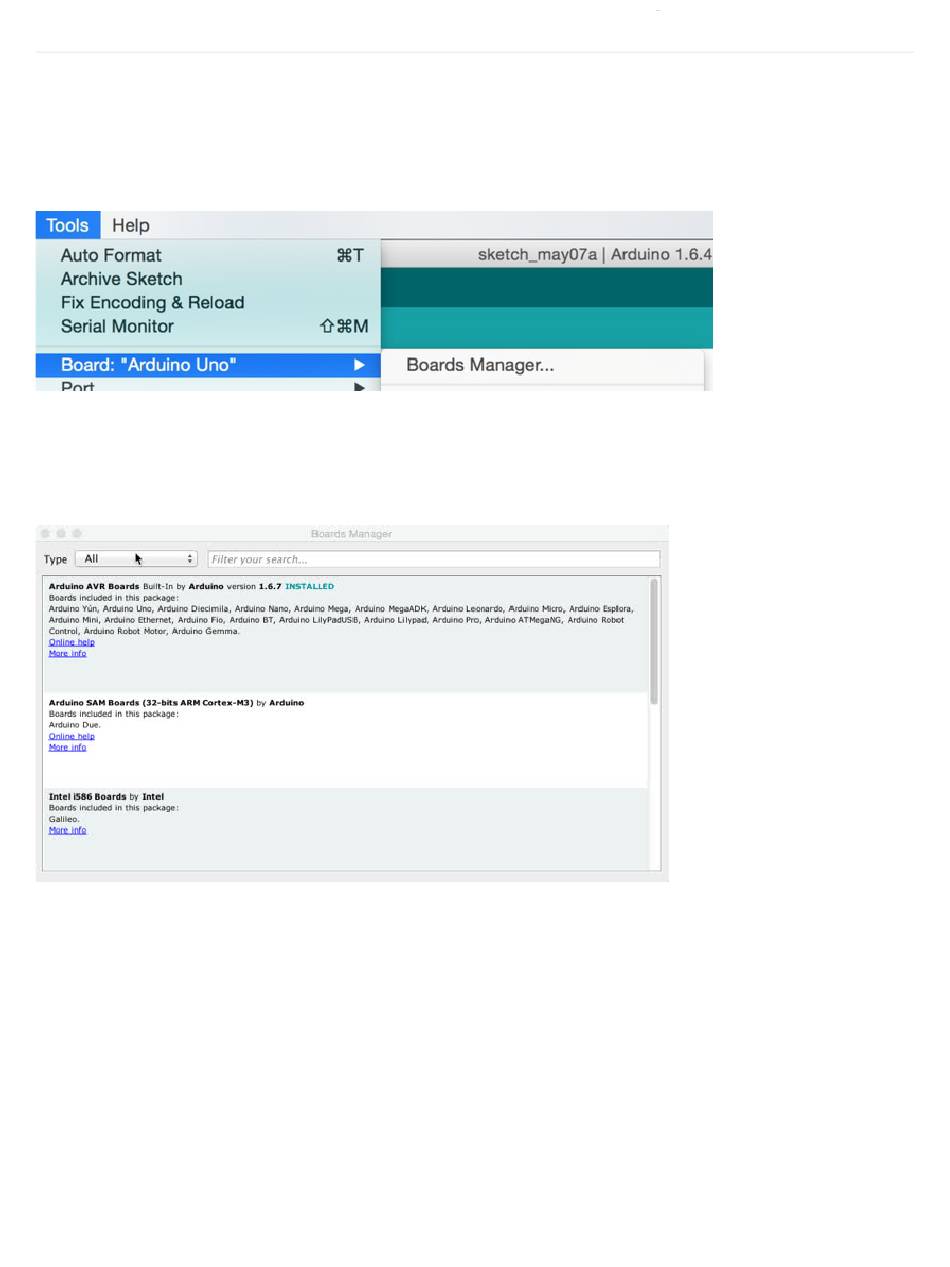
Task: Open the Type dropdown set to All
Action: 136,559
